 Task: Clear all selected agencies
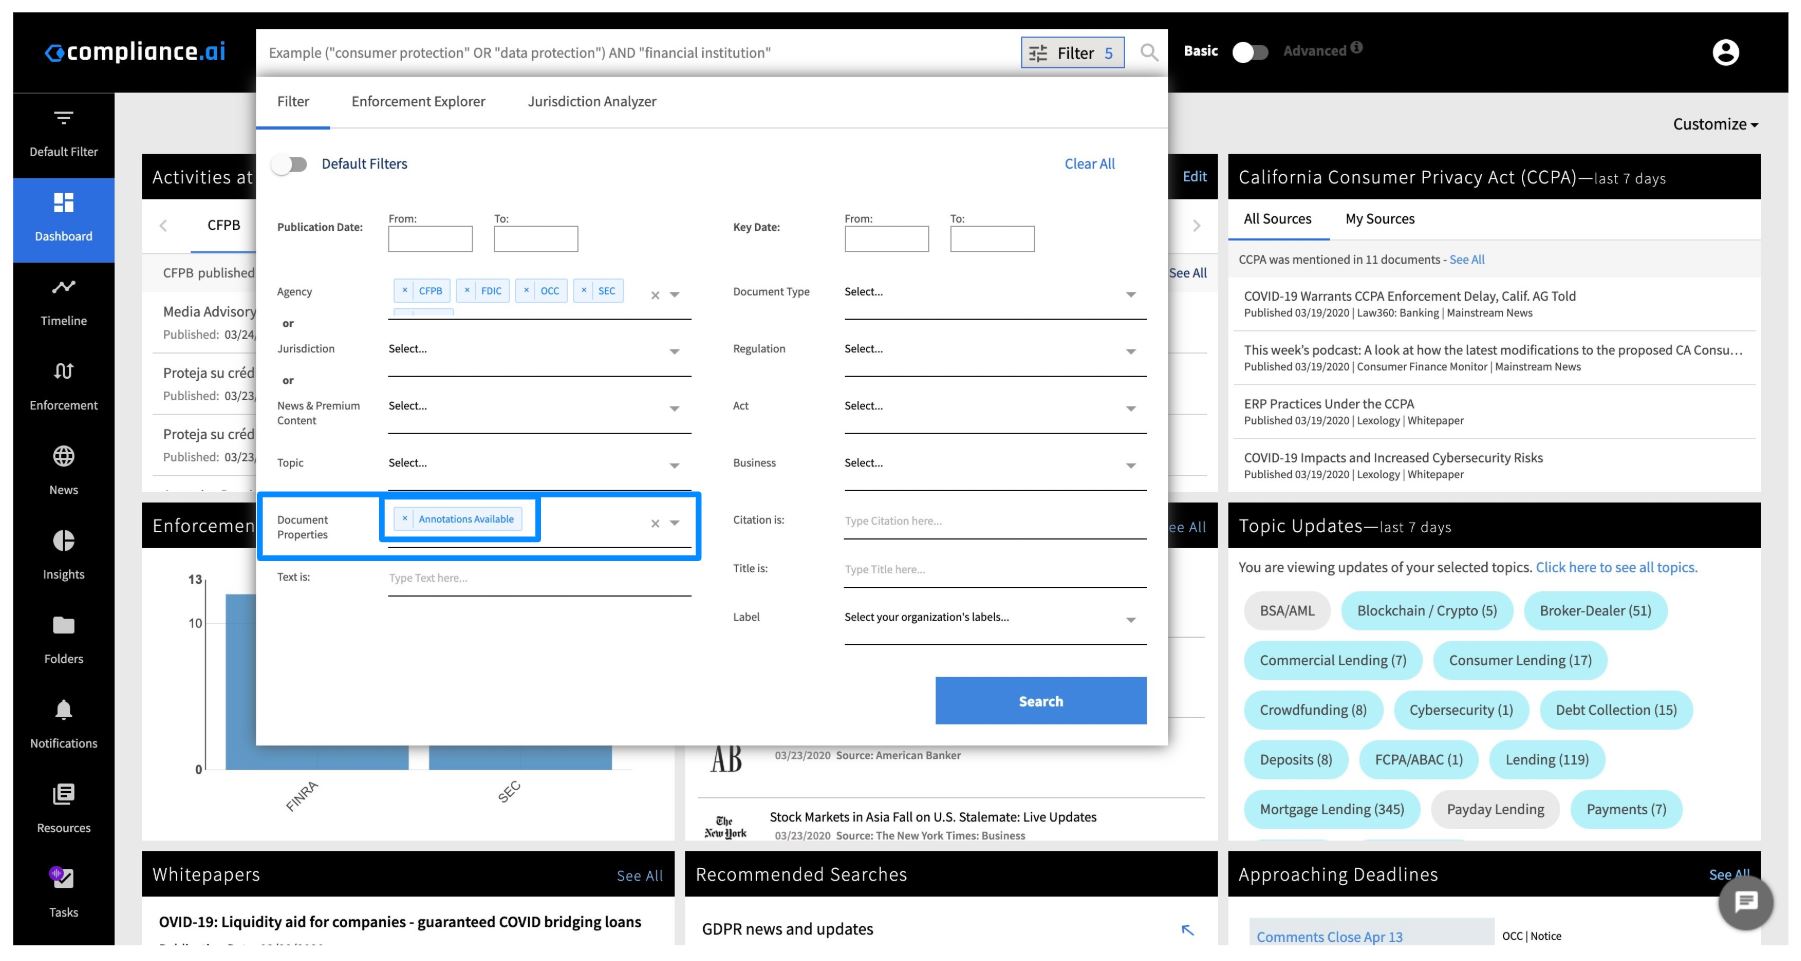655,295
